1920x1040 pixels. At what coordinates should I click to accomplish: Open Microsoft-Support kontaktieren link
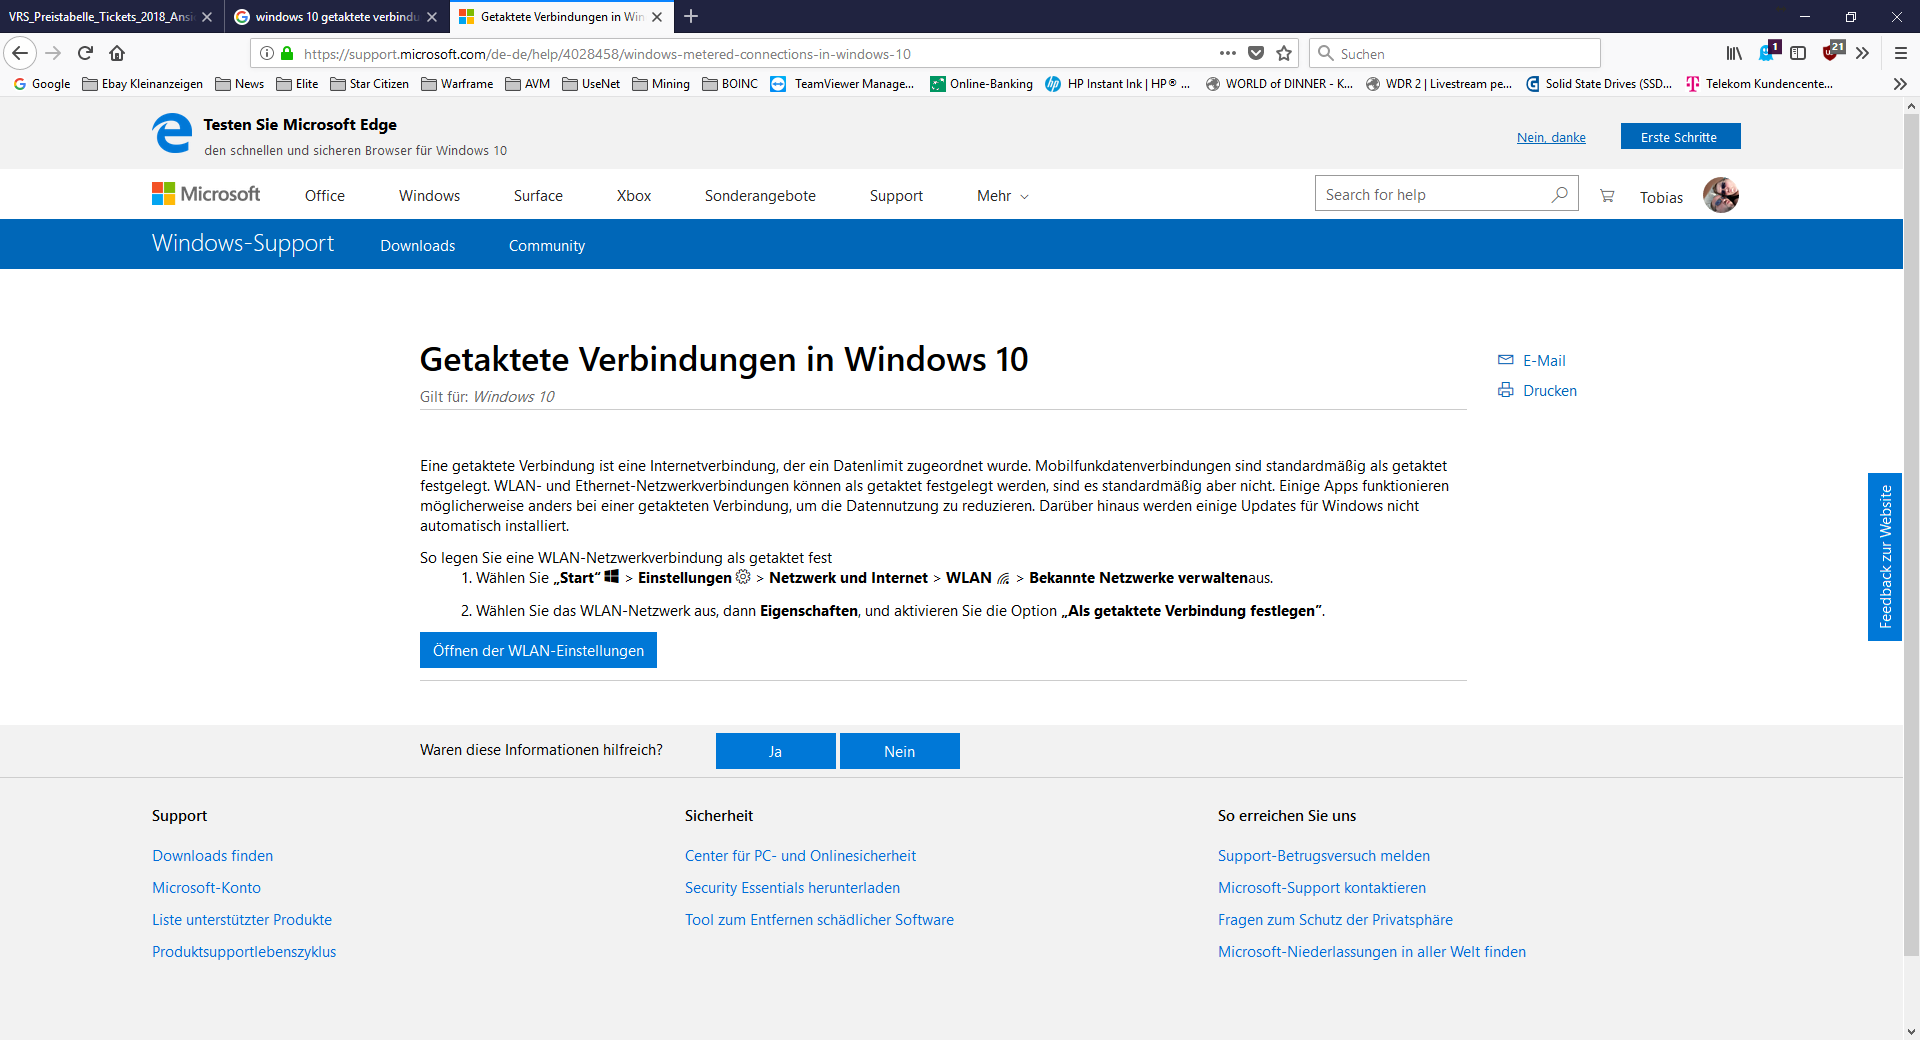coord(1321,888)
